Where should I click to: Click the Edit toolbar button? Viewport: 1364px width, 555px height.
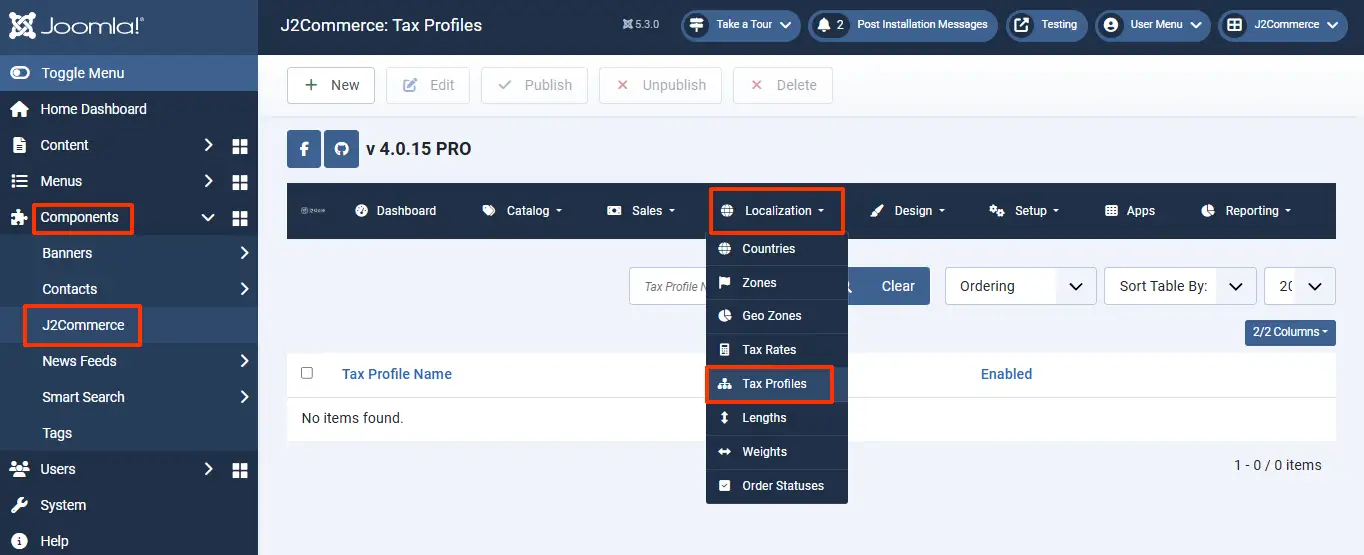tap(428, 85)
